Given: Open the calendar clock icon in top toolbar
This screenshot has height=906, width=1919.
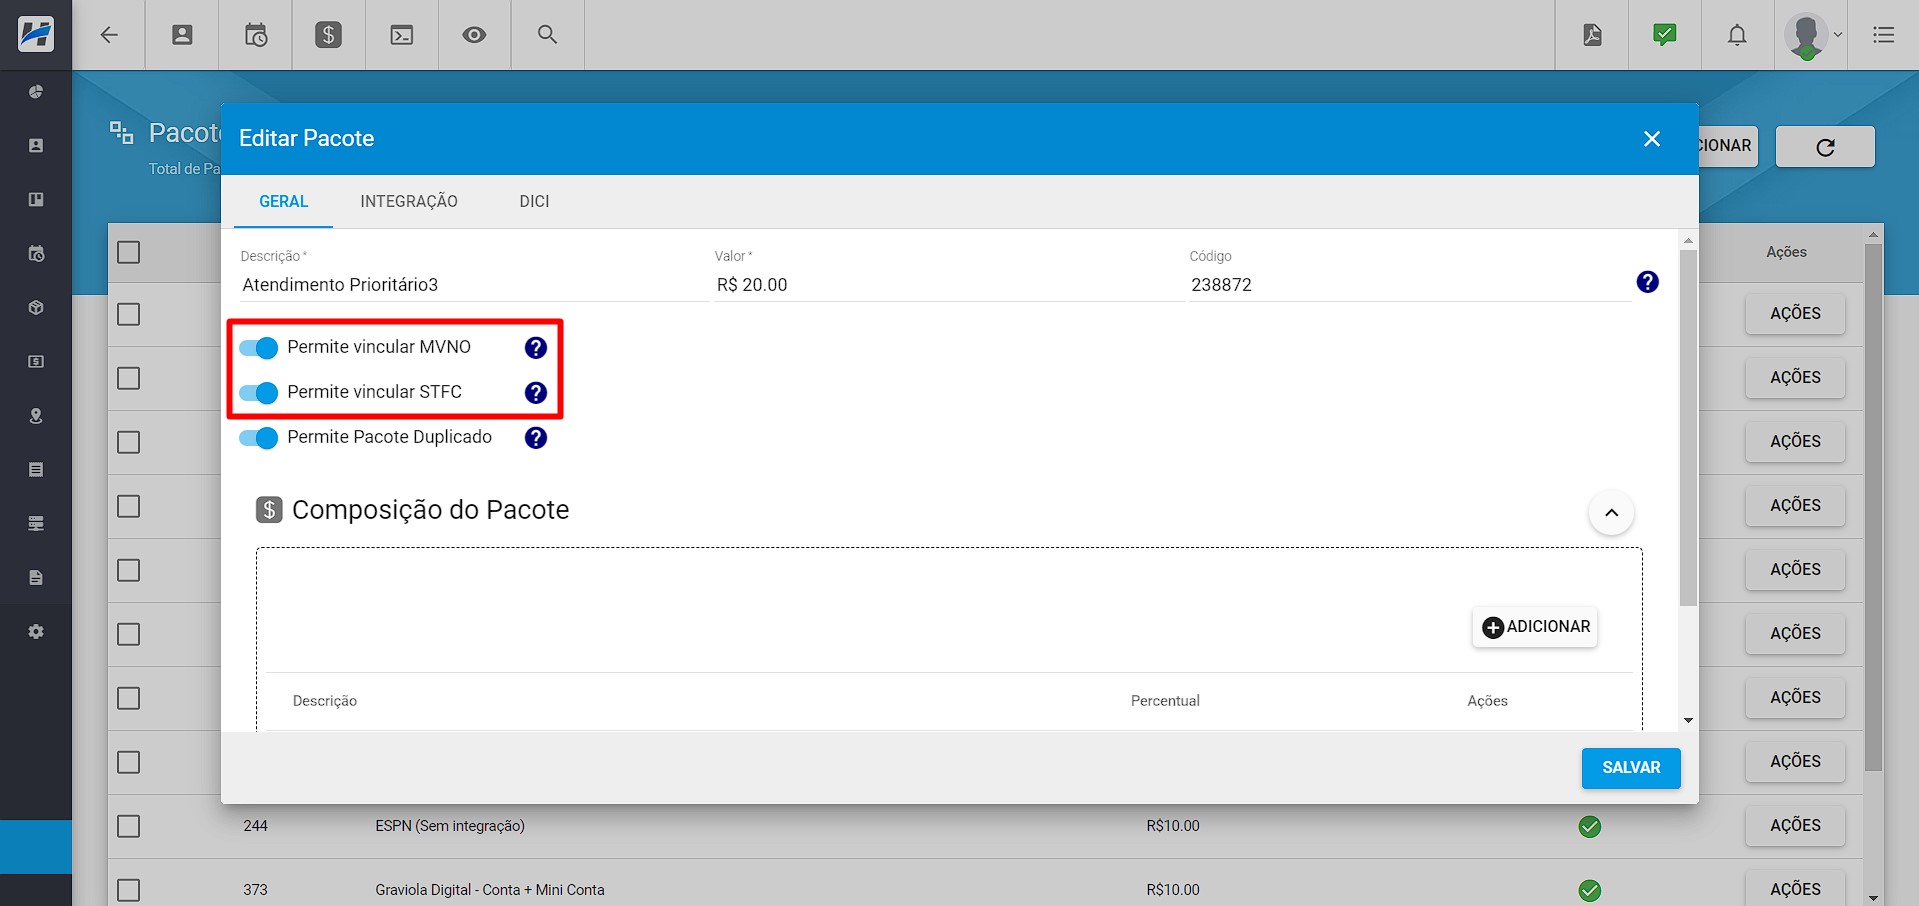Looking at the screenshot, I should (x=256, y=35).
